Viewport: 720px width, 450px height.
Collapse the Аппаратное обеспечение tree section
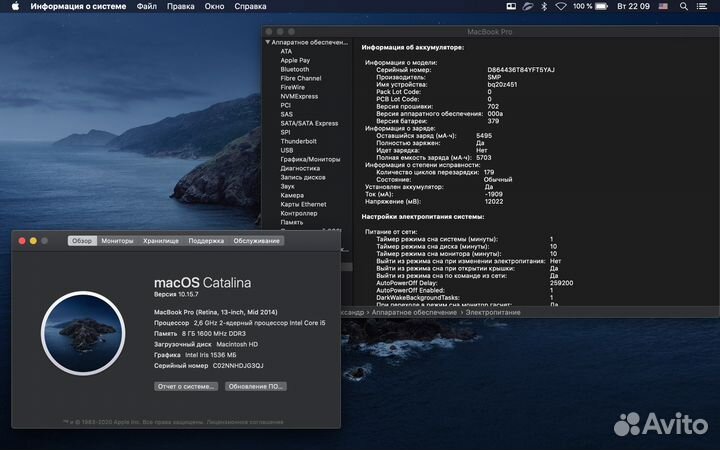tap(268, 42)
